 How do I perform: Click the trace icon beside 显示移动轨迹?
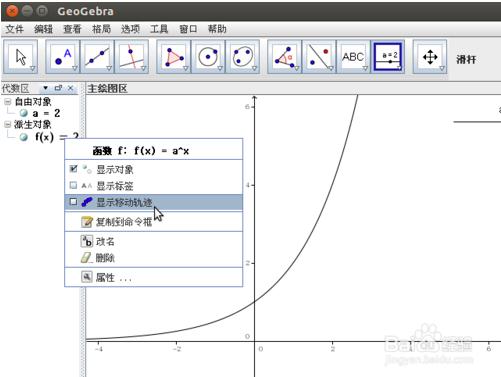tap(87, 202)
